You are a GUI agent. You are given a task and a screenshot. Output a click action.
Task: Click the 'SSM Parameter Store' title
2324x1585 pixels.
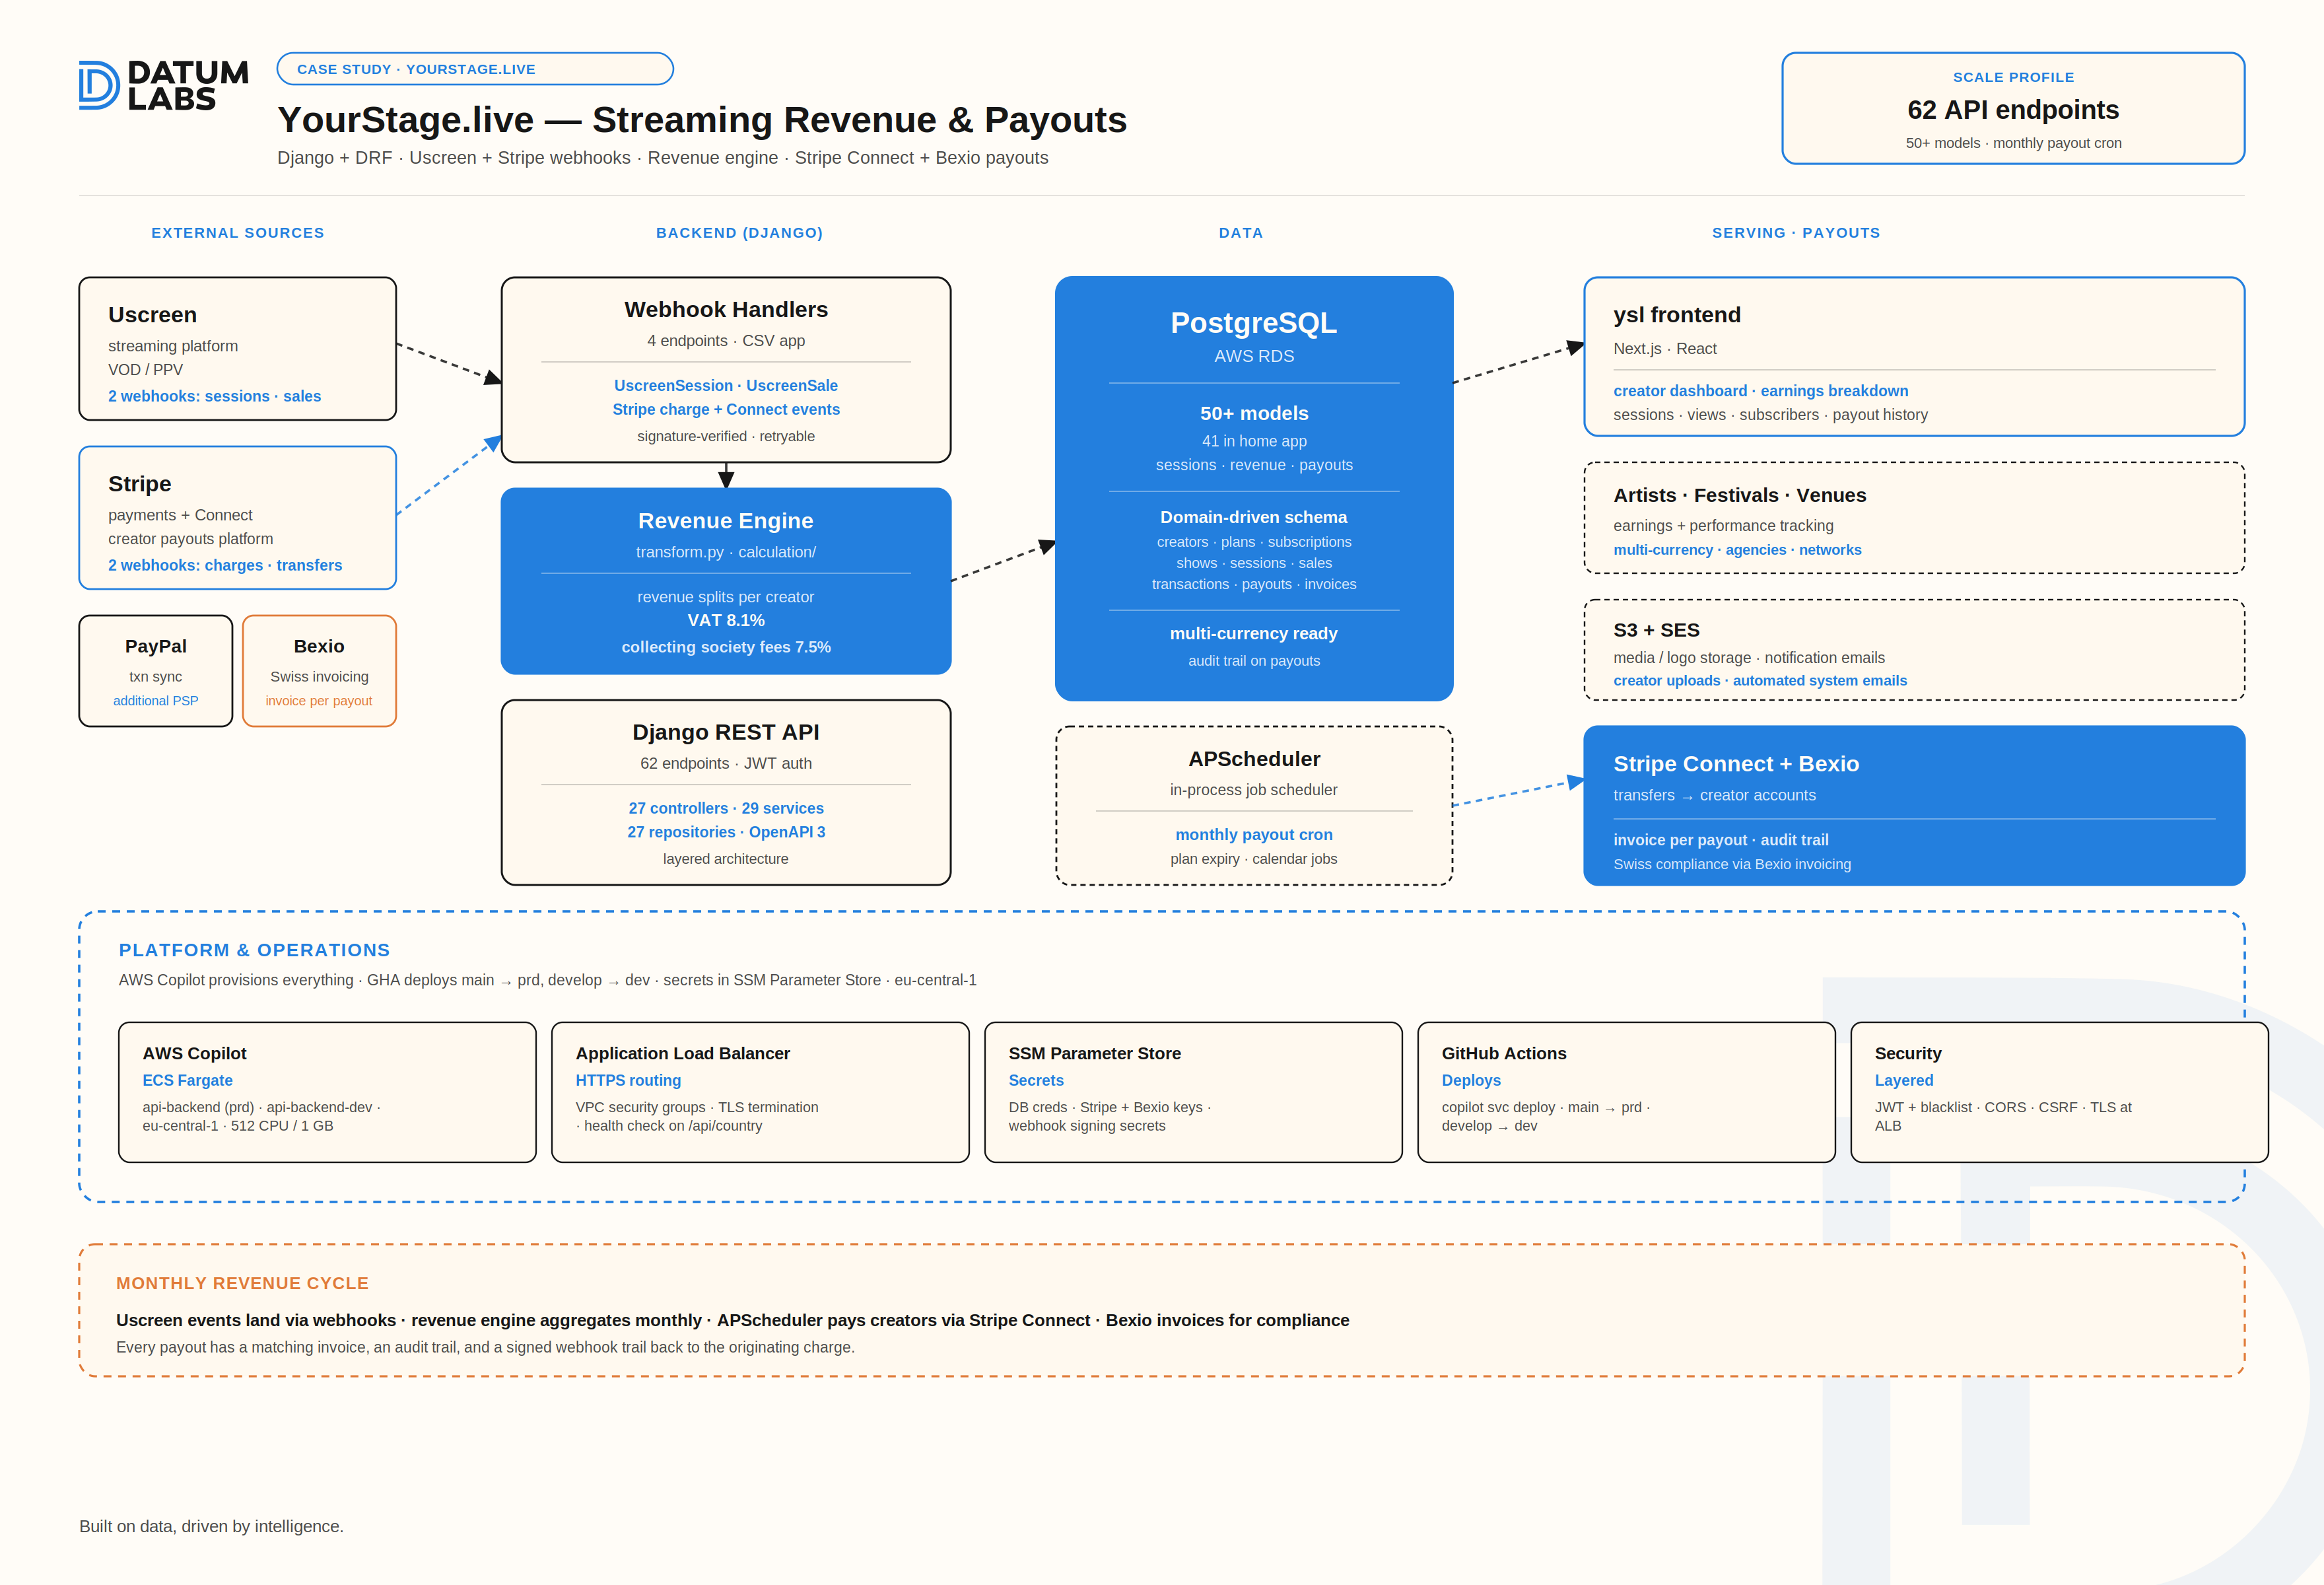(1095, 1053)
